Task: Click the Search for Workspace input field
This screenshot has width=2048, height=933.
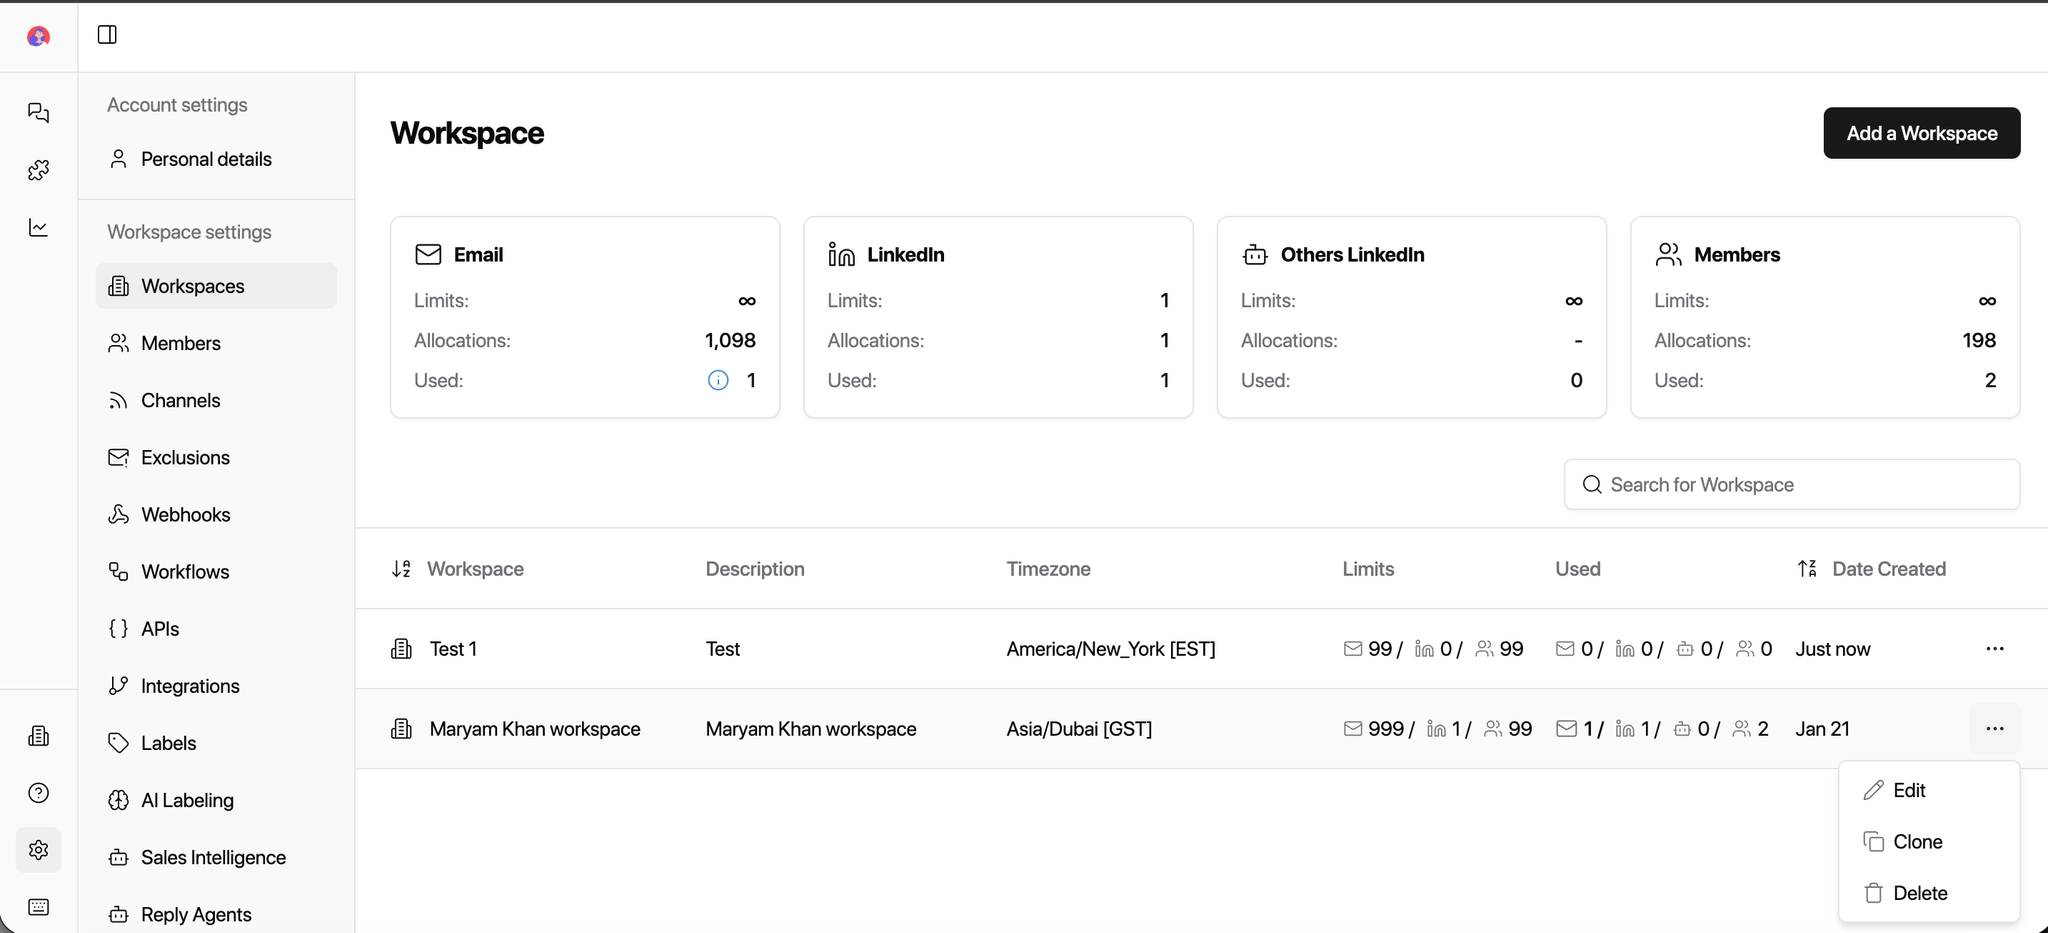Action: [x=1791, y=484]
